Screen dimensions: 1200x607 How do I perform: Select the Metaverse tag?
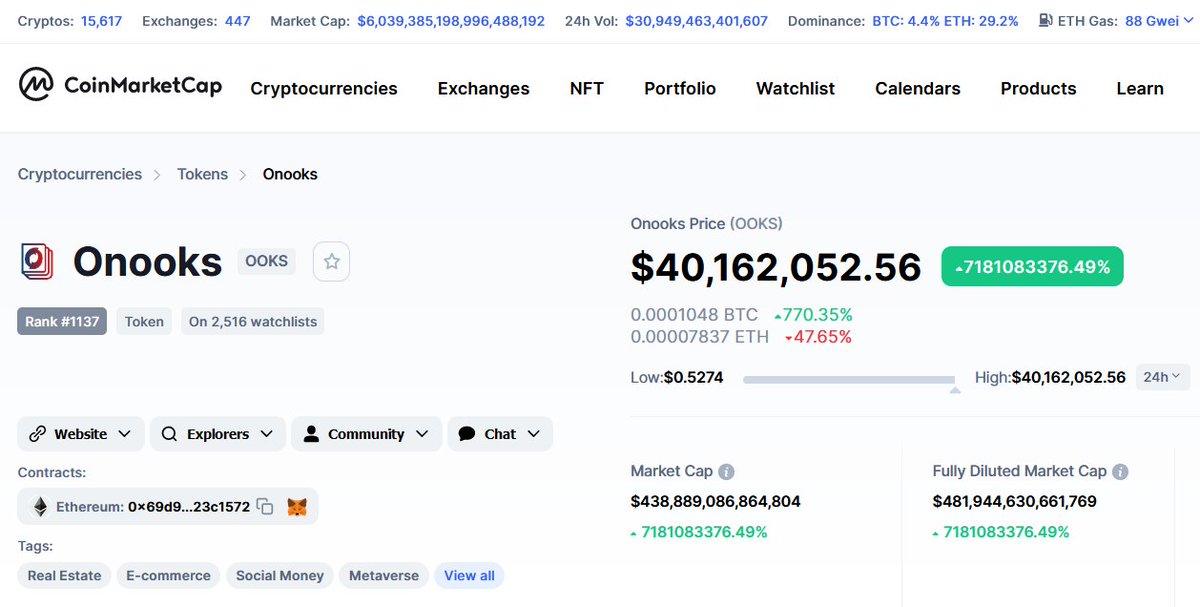click(384, 575)
